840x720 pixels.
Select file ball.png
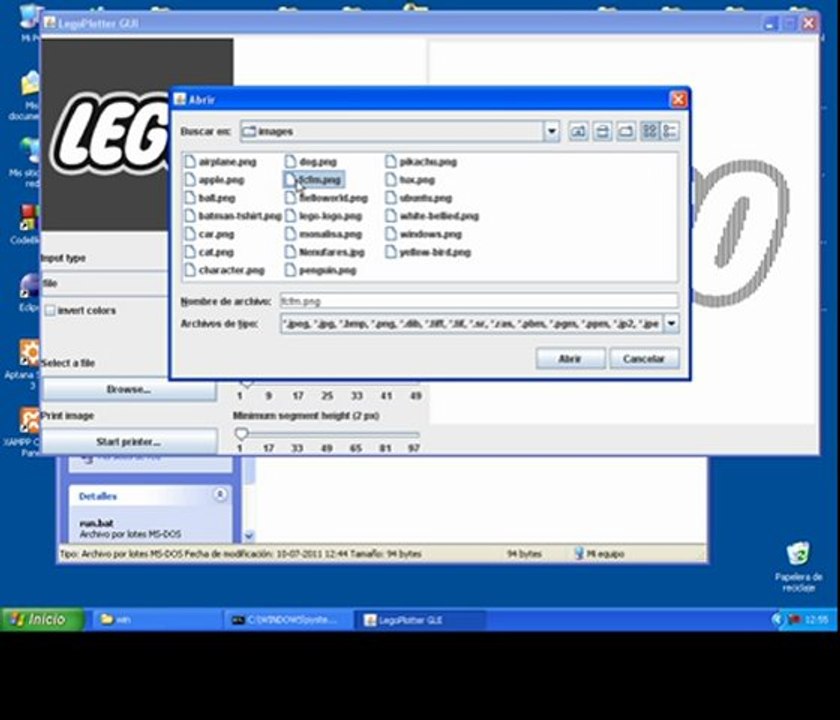(210, 198)
